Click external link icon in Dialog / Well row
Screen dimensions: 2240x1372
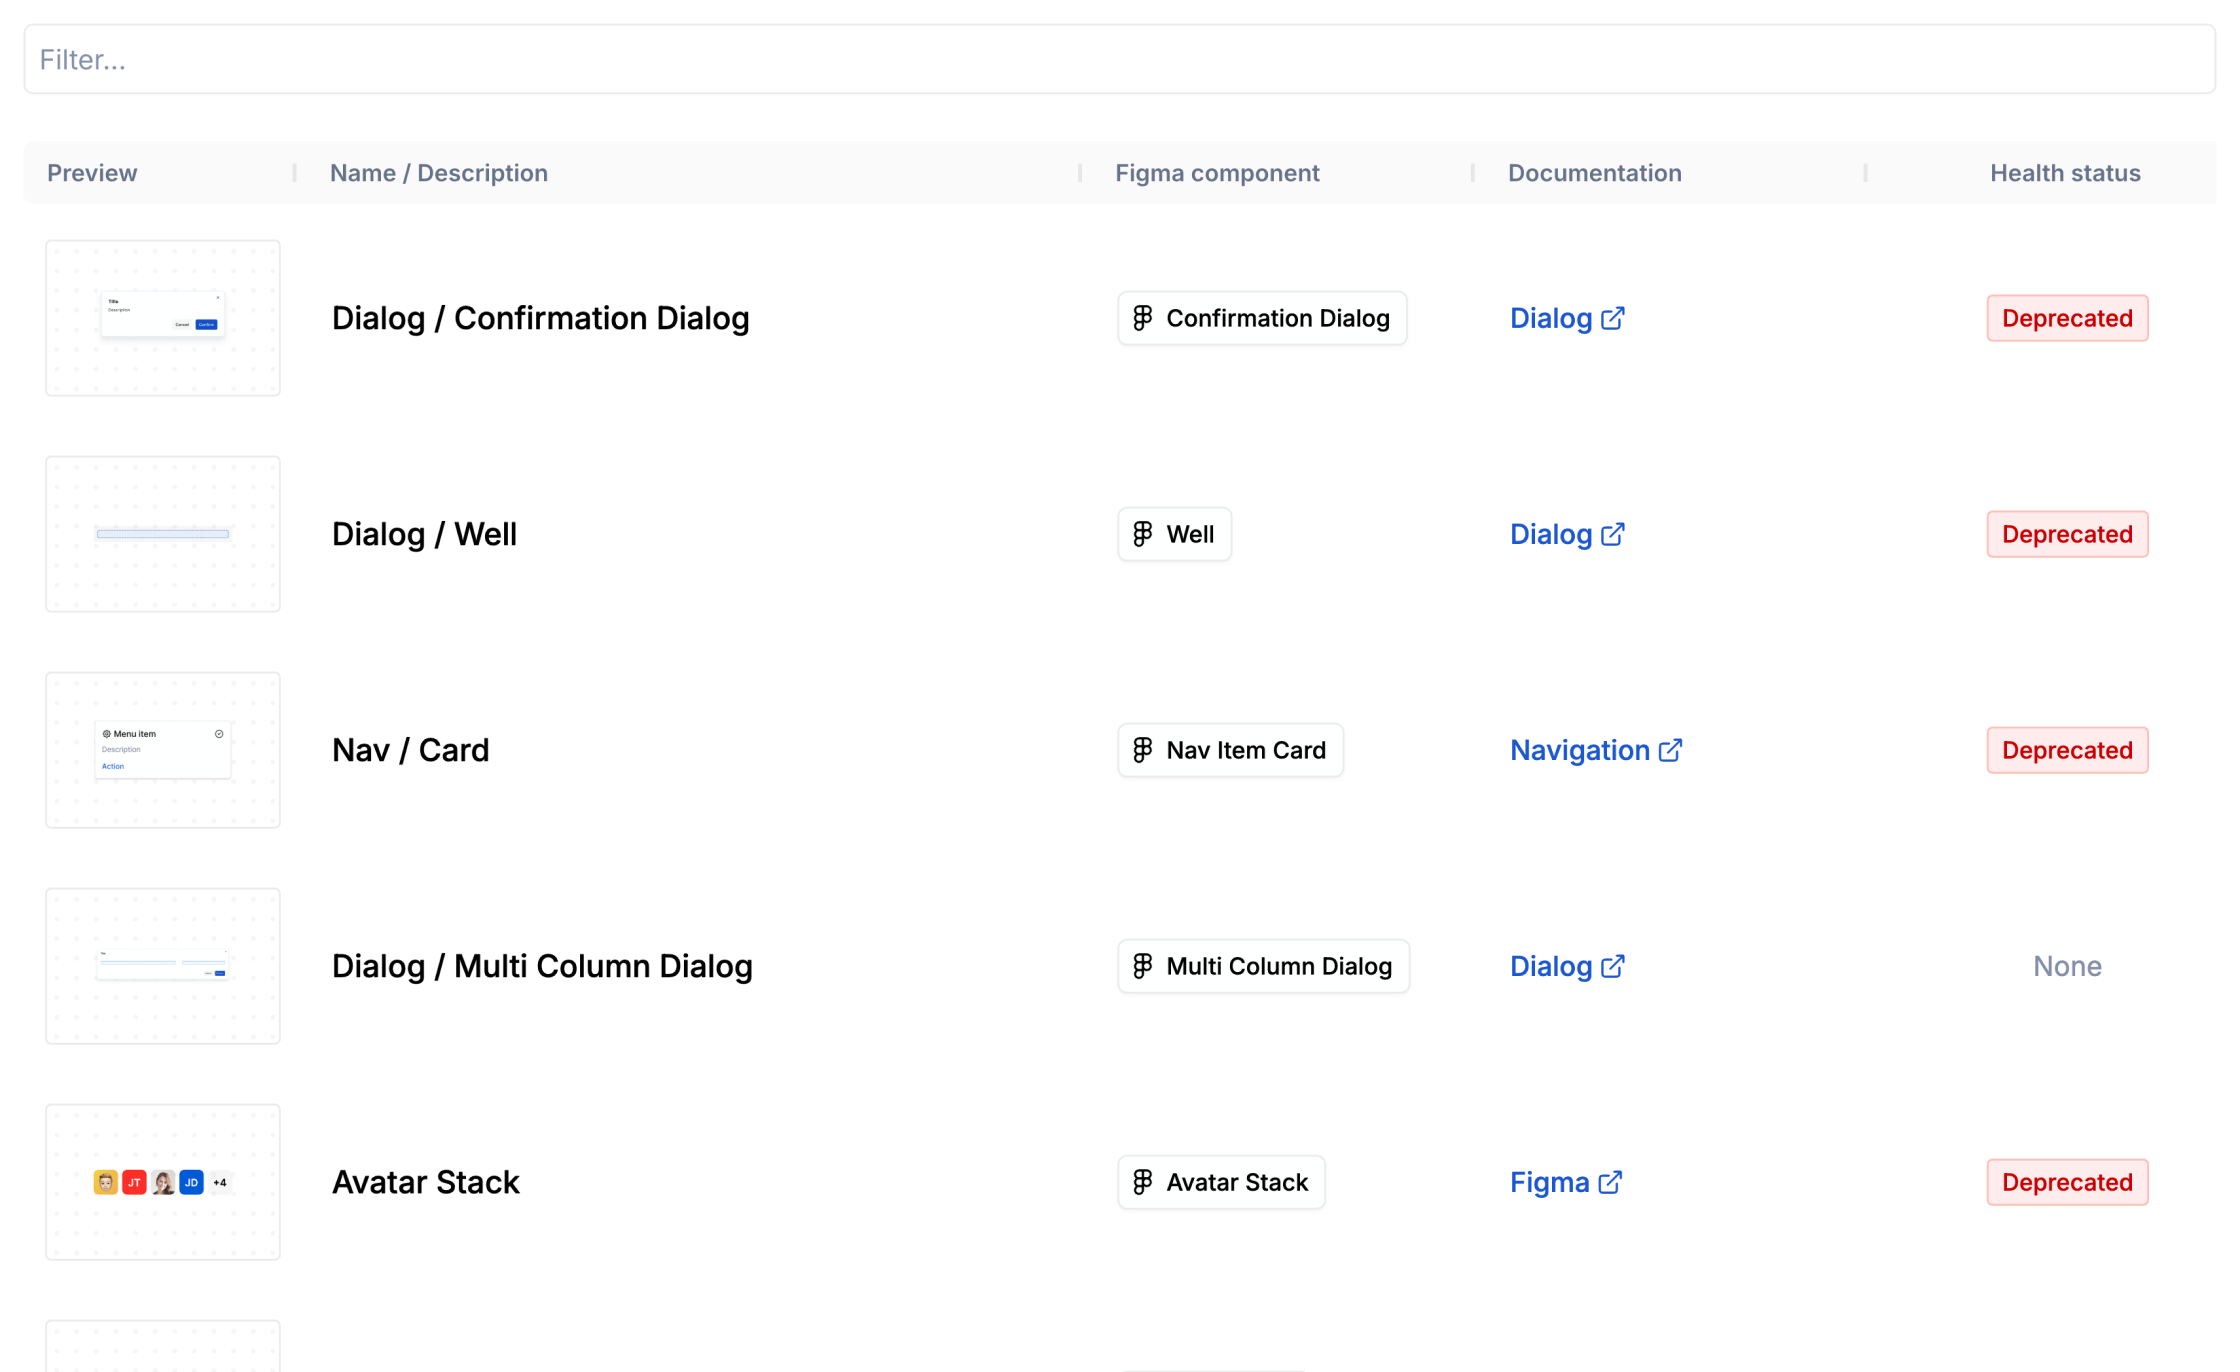point(1612,534)
